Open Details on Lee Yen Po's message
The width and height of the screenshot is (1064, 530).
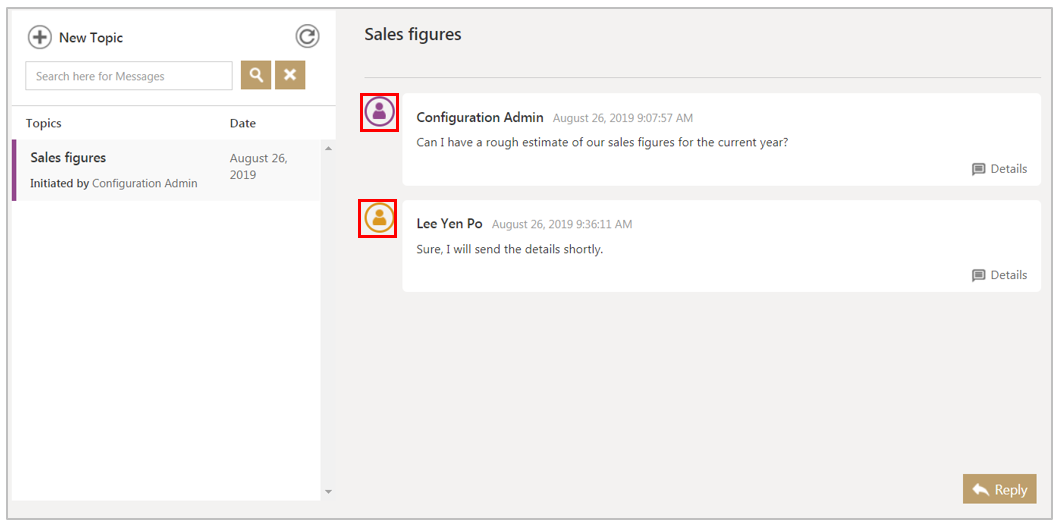(x=999, y=275)
